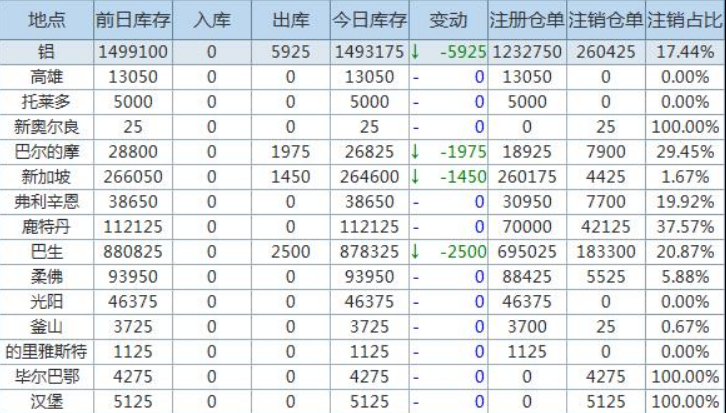Select the 前日库存 column header
Screen dimensions: 726x413
coord(133,21)
